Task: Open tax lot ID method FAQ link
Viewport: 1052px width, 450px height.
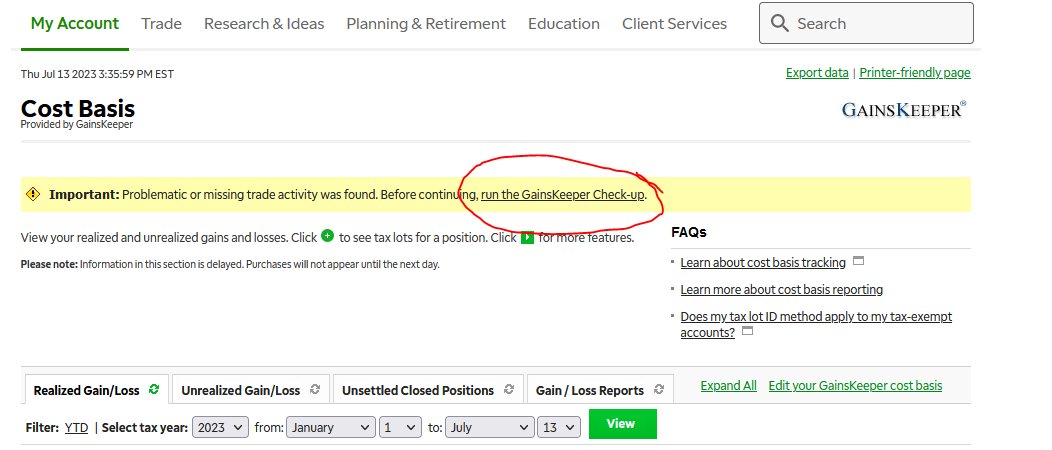Action: point(816,324)
